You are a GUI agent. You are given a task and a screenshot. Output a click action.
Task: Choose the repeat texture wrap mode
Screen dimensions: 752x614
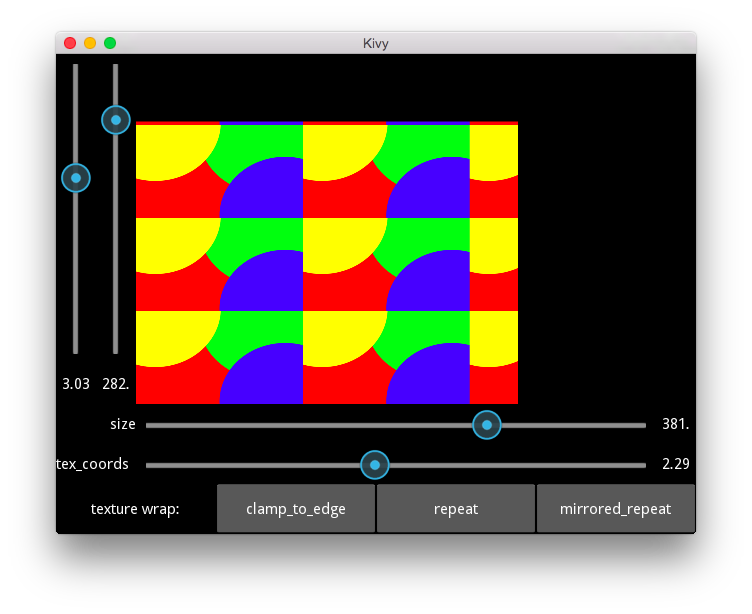[x=456, y=508]
